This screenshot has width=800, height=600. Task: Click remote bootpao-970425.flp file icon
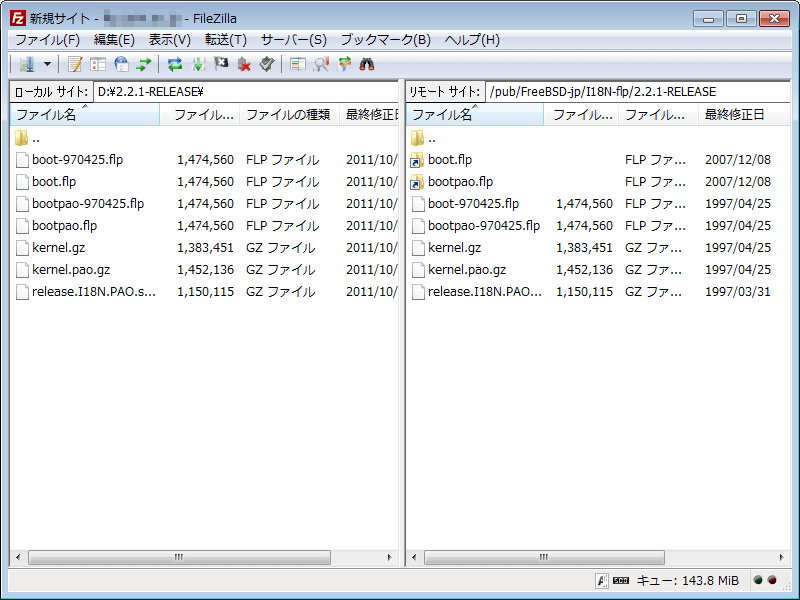click(418, 226)
